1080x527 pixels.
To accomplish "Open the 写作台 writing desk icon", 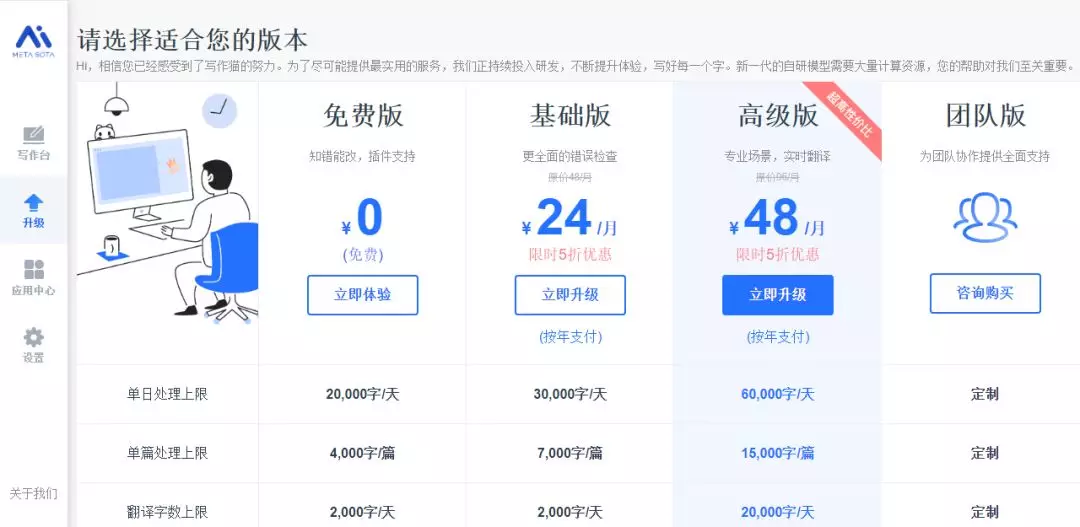I will (33, 134).
